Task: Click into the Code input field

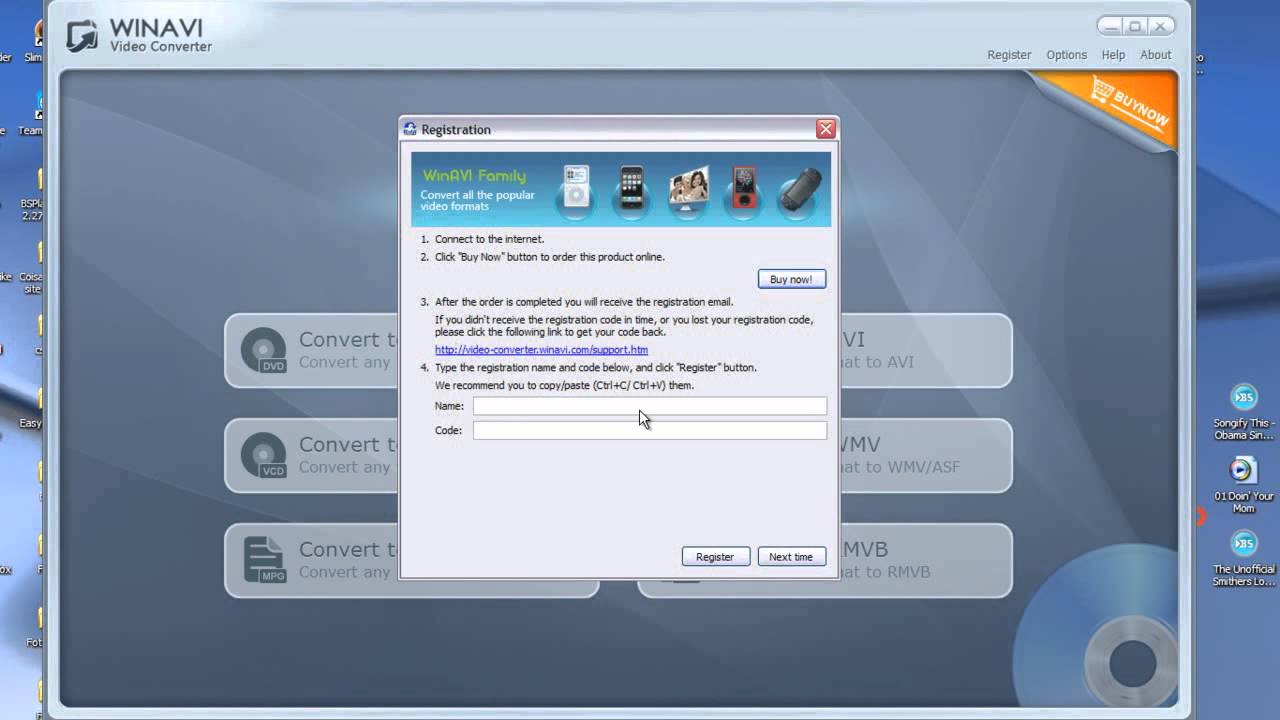Action: pos(650,430)
